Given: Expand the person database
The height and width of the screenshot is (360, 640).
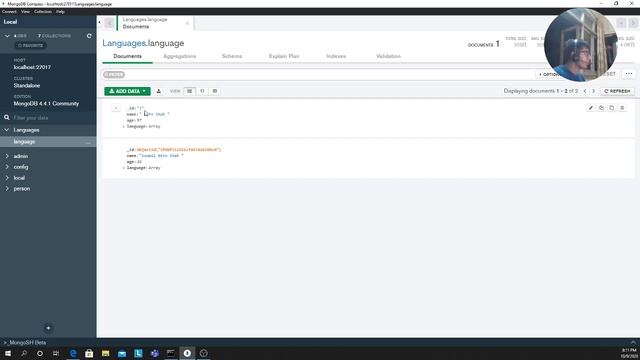Looking at the screenshot, I should pos(7,189).
